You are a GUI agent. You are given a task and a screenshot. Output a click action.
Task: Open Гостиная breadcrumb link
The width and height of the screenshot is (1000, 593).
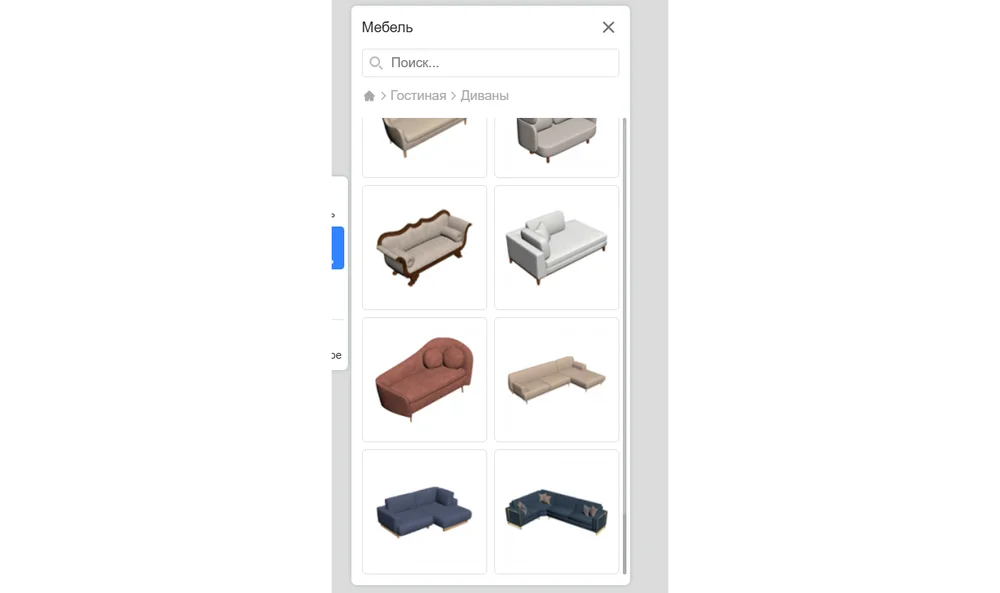pyautogui.click(x=418, y=96)
